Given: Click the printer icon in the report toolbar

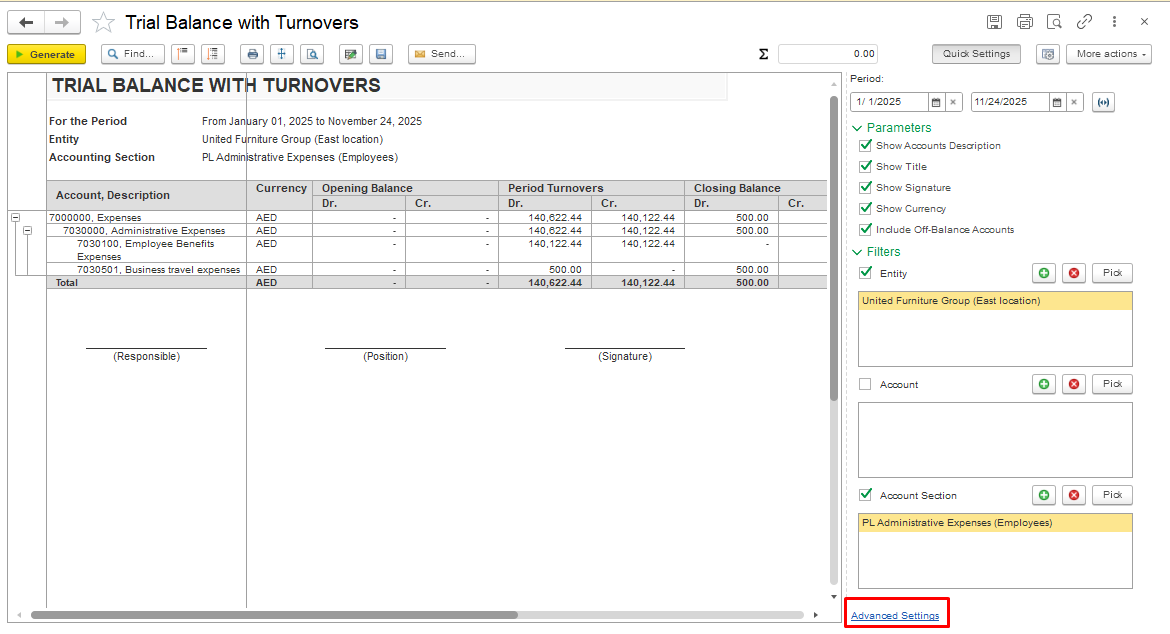Looking at the screenshot, I should (253, 54).
